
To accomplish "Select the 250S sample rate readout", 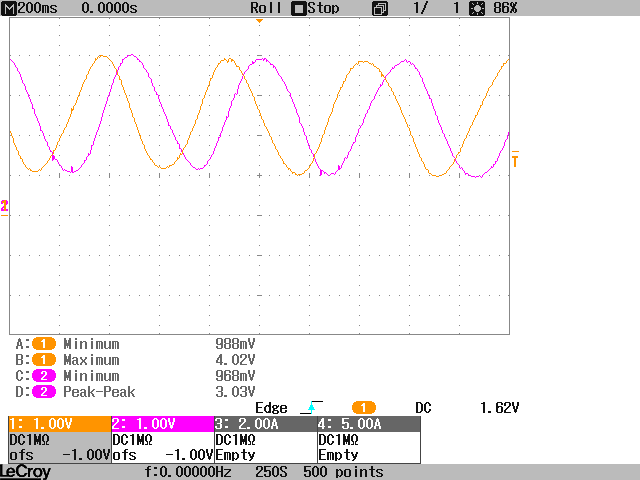I will [x=271, y=472].
